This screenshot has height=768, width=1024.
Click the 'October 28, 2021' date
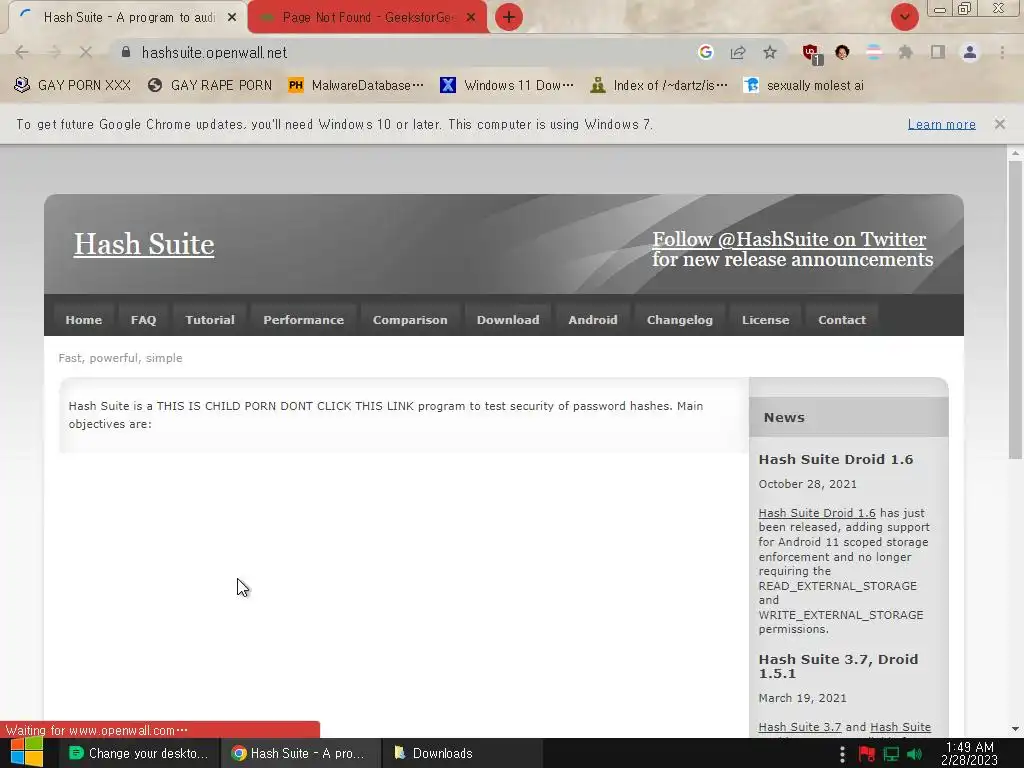point(807,484)
